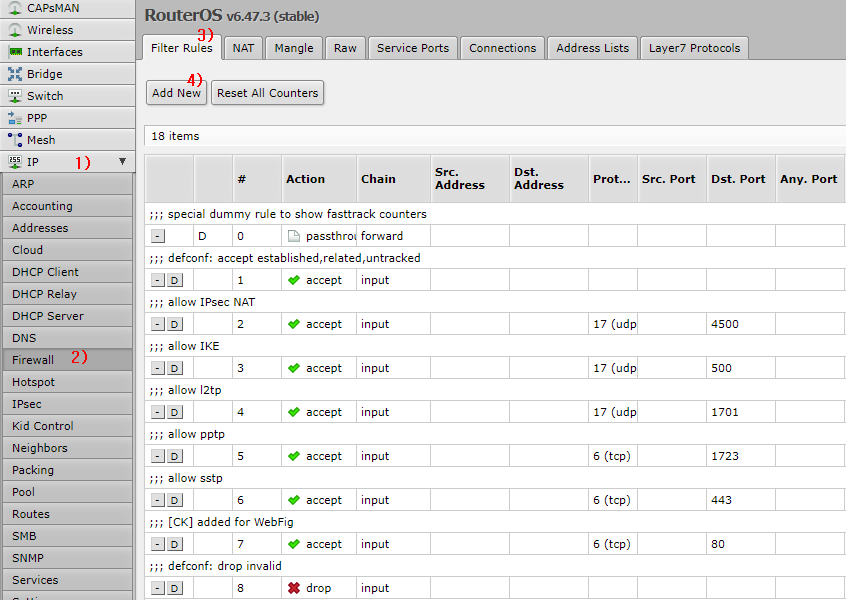Click the Wireless antenna icon
This screenshot has width=846, height=600.
click(x=15, y=30)
